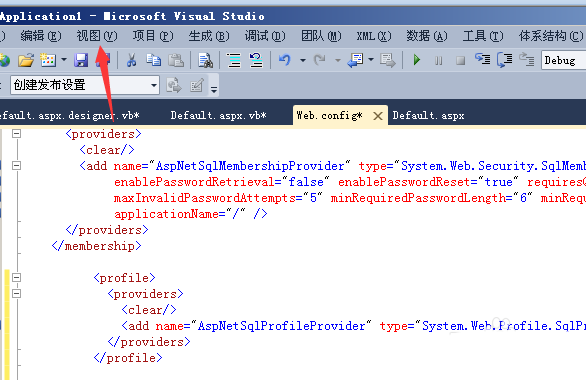Open the 体系结构(C) menu

(550, 36)
